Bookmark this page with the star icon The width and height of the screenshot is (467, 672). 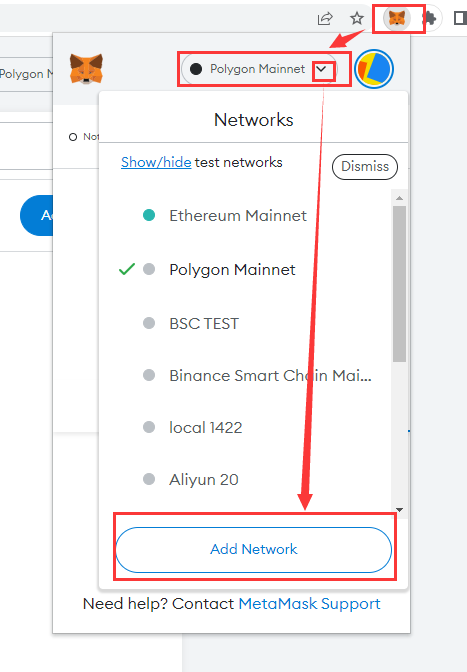[356, 18]
